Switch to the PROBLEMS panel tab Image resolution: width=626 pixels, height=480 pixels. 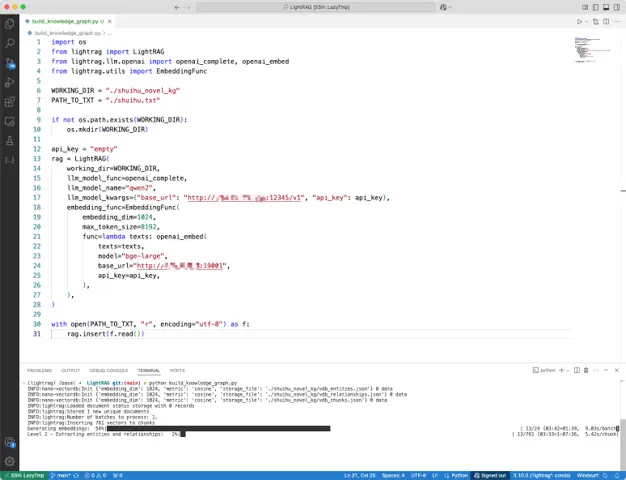pyautogui.click(x=39, y=370)
